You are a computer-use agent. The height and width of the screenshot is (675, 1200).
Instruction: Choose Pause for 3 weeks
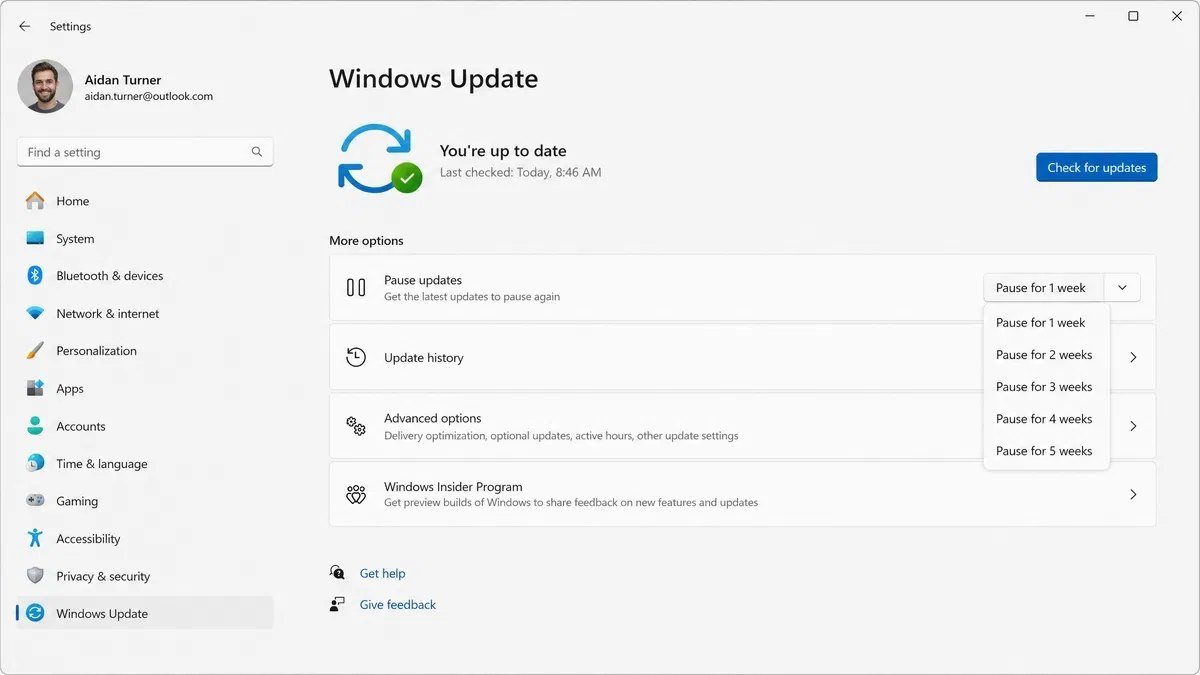pyautogui.click(x=1046, y=387)
